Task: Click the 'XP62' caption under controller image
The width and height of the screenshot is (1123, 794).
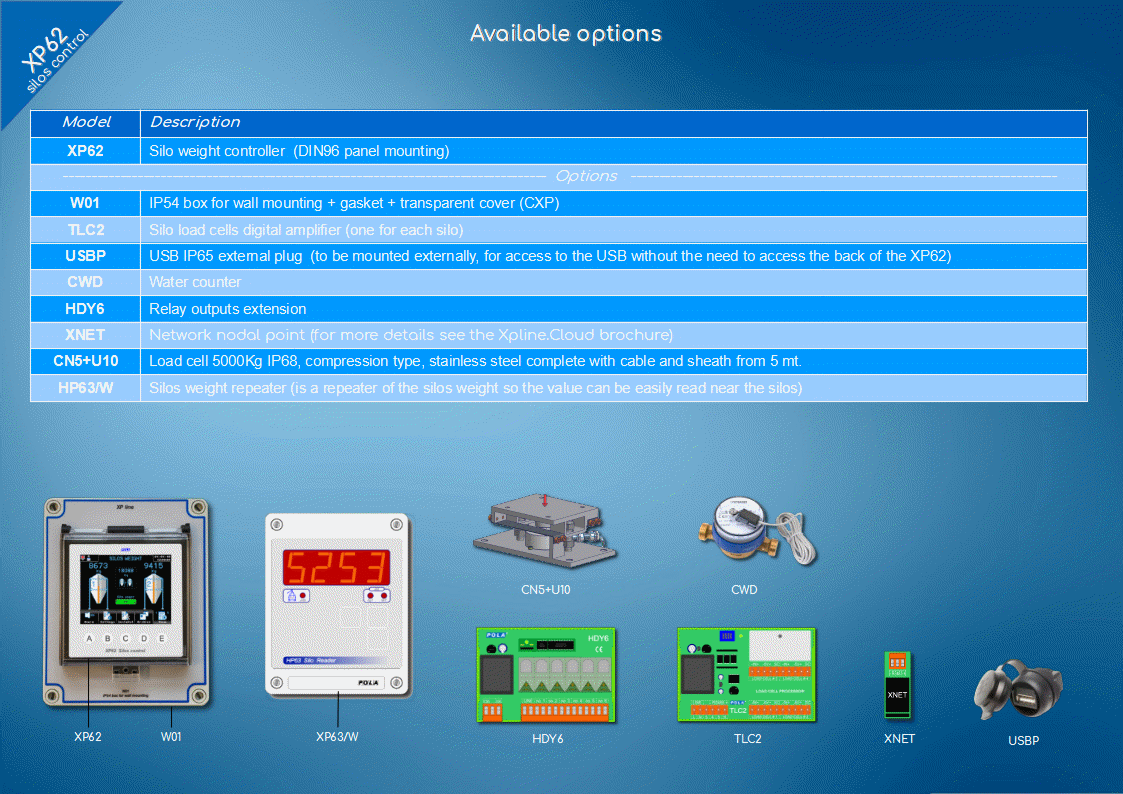Action: pyautogui.click(x=88, y=737)
